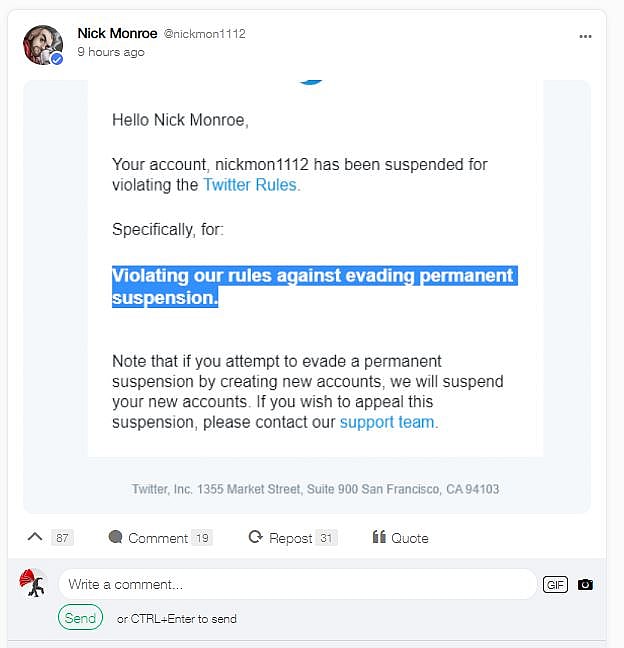Viewport: 624px width, 648px height.
Task: View the 87 upvotes count
Action: [62, 538]
